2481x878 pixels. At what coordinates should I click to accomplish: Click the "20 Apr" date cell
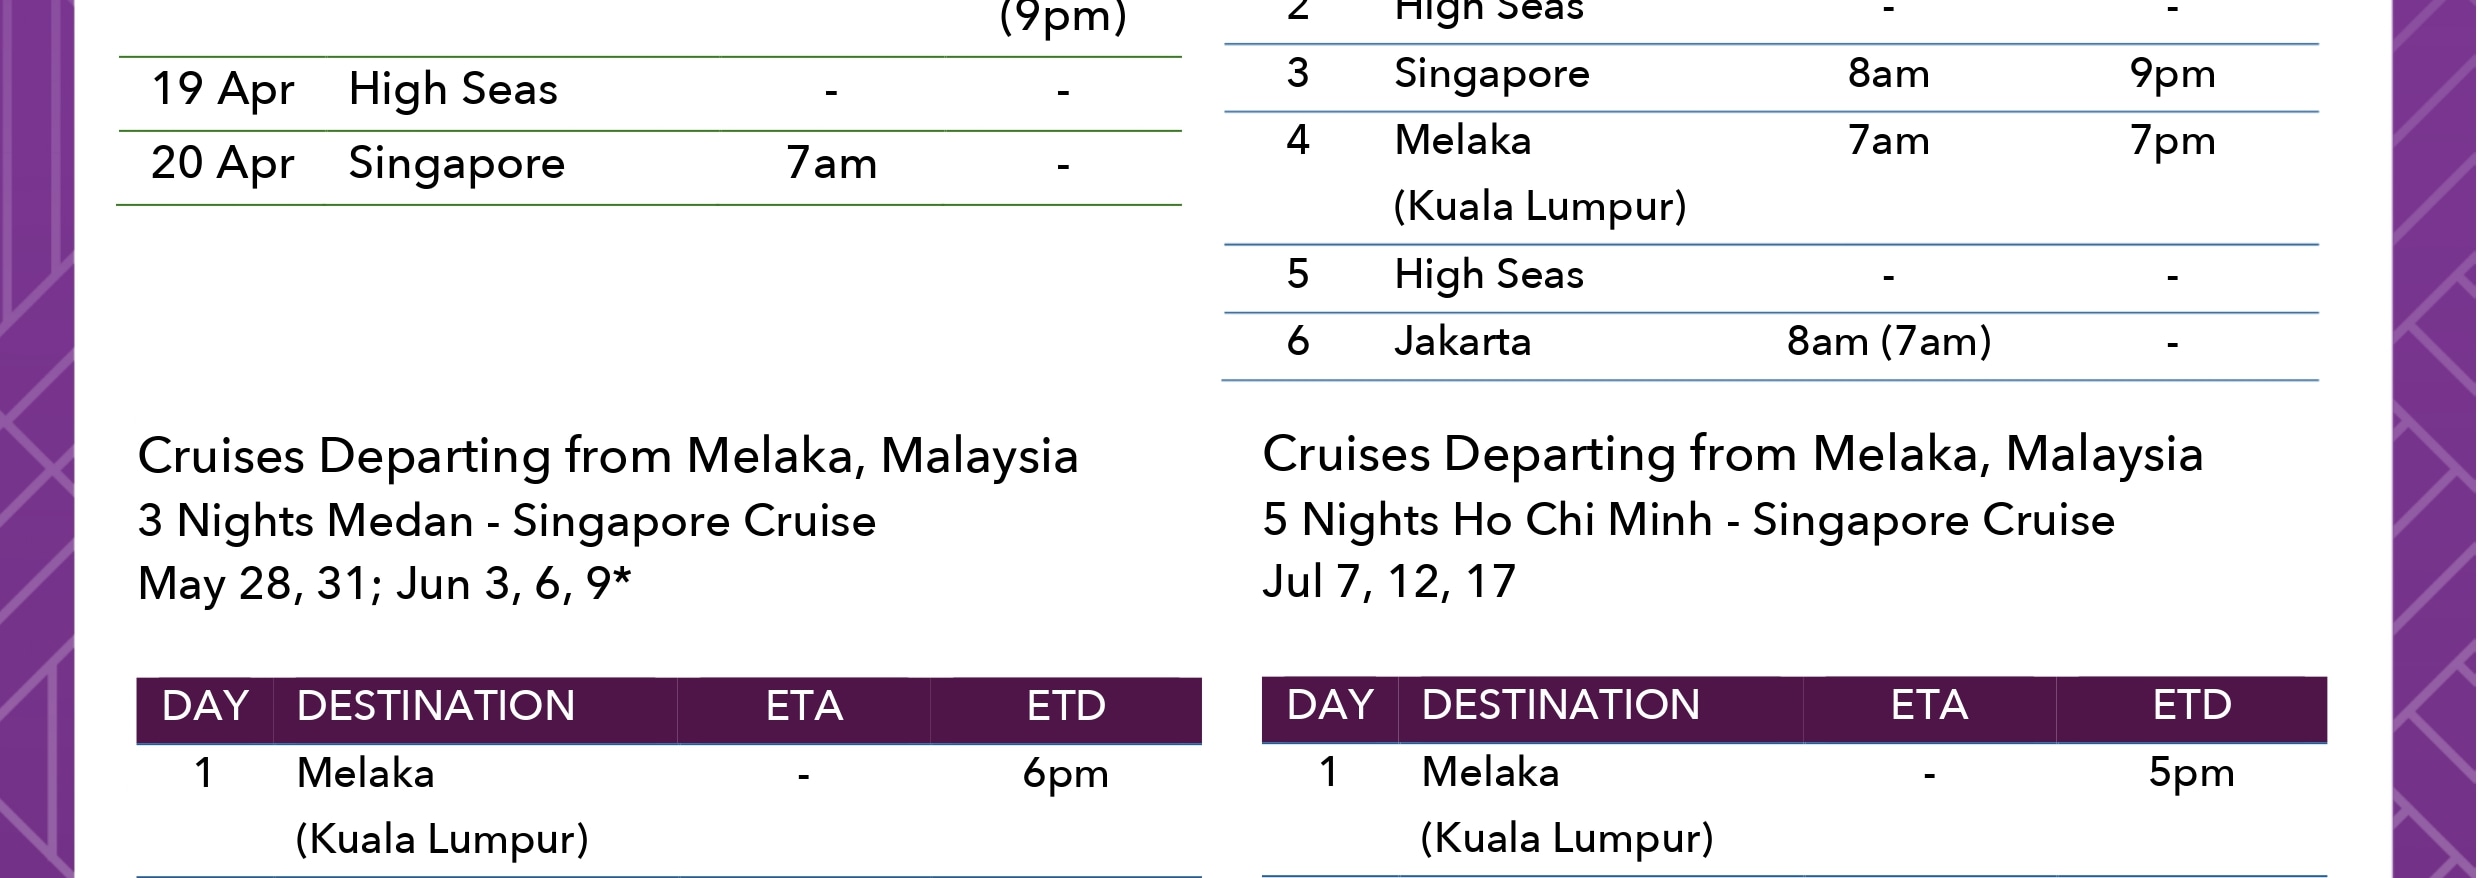point(222,163)
